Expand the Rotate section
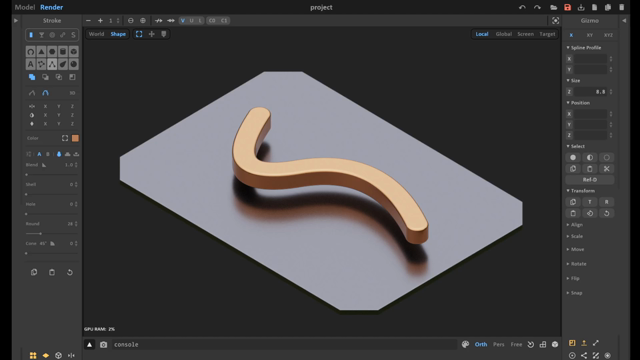The image size is (640, 360). 576,264
